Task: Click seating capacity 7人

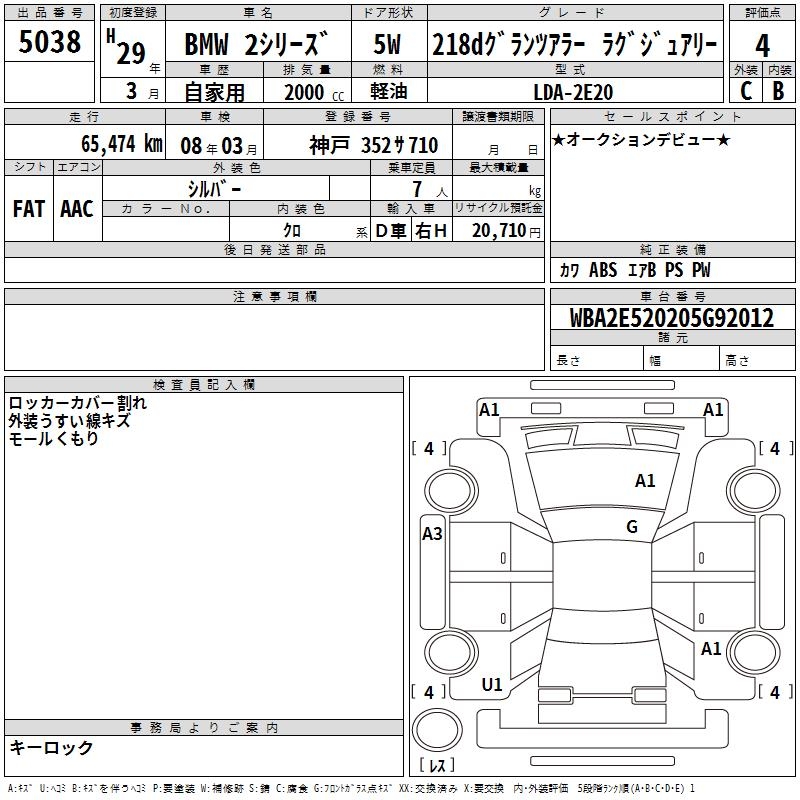Action: tap(430, 189)
